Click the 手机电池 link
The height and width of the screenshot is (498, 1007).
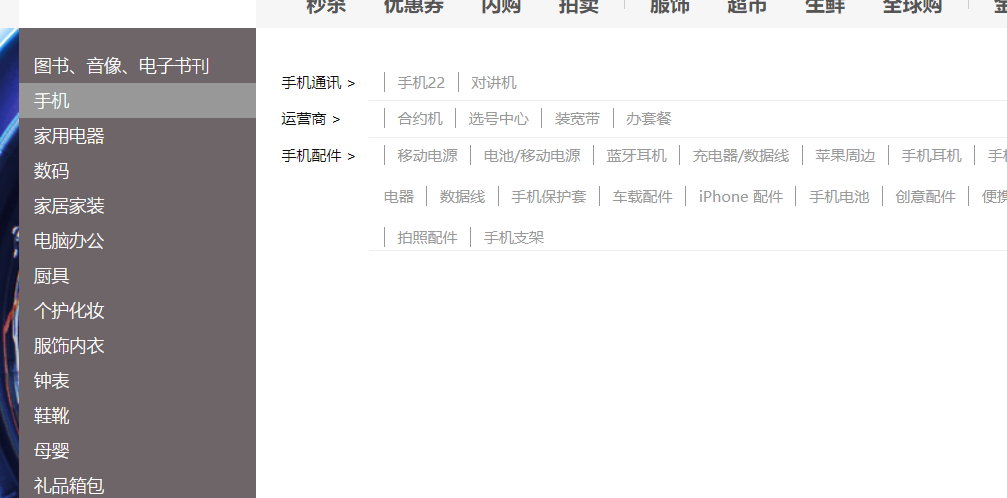[x=839, y=197]
